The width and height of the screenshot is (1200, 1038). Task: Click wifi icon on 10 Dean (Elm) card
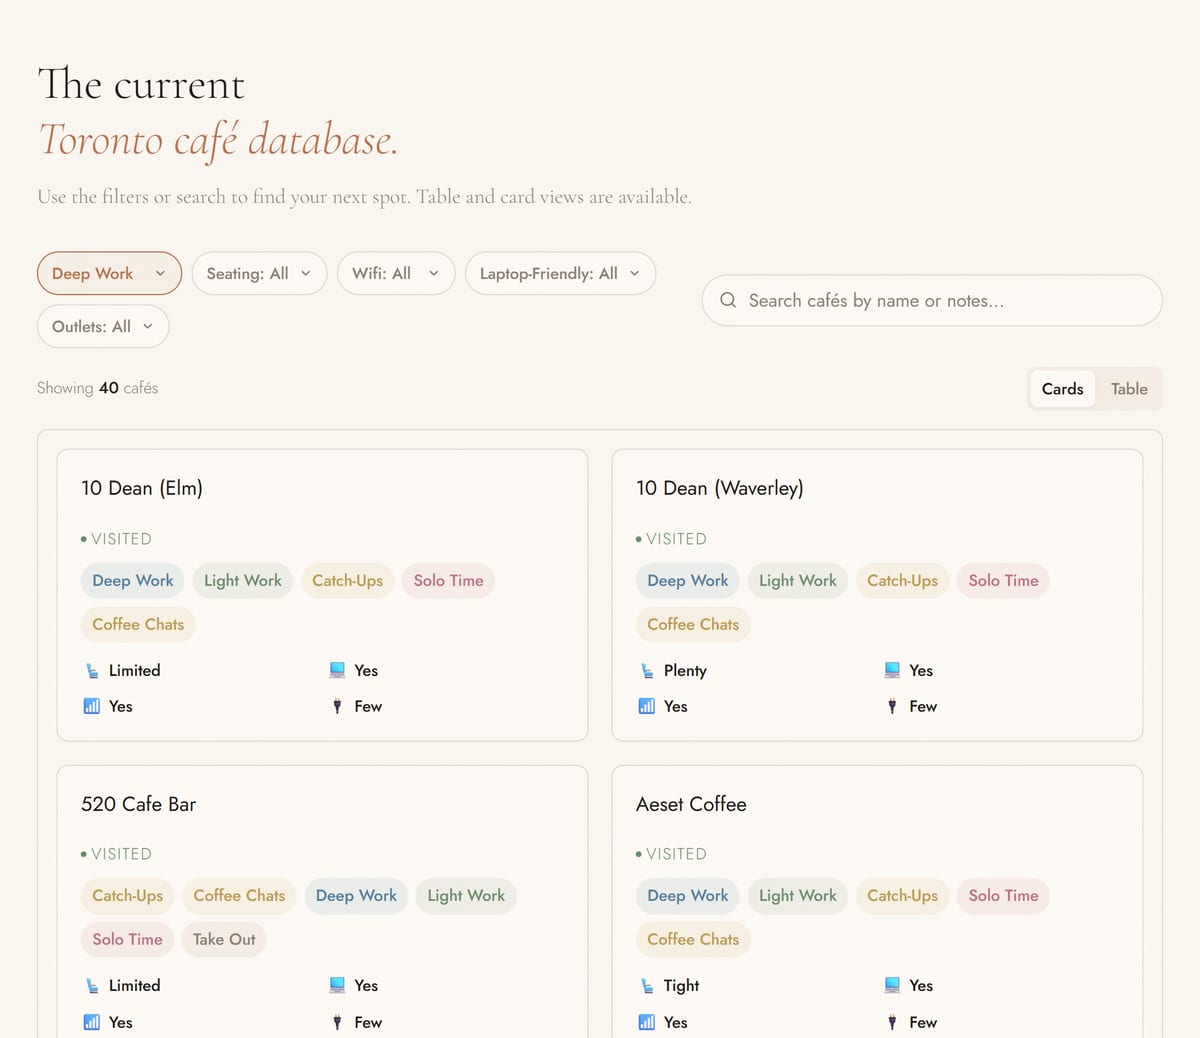[x=92, y=706]
